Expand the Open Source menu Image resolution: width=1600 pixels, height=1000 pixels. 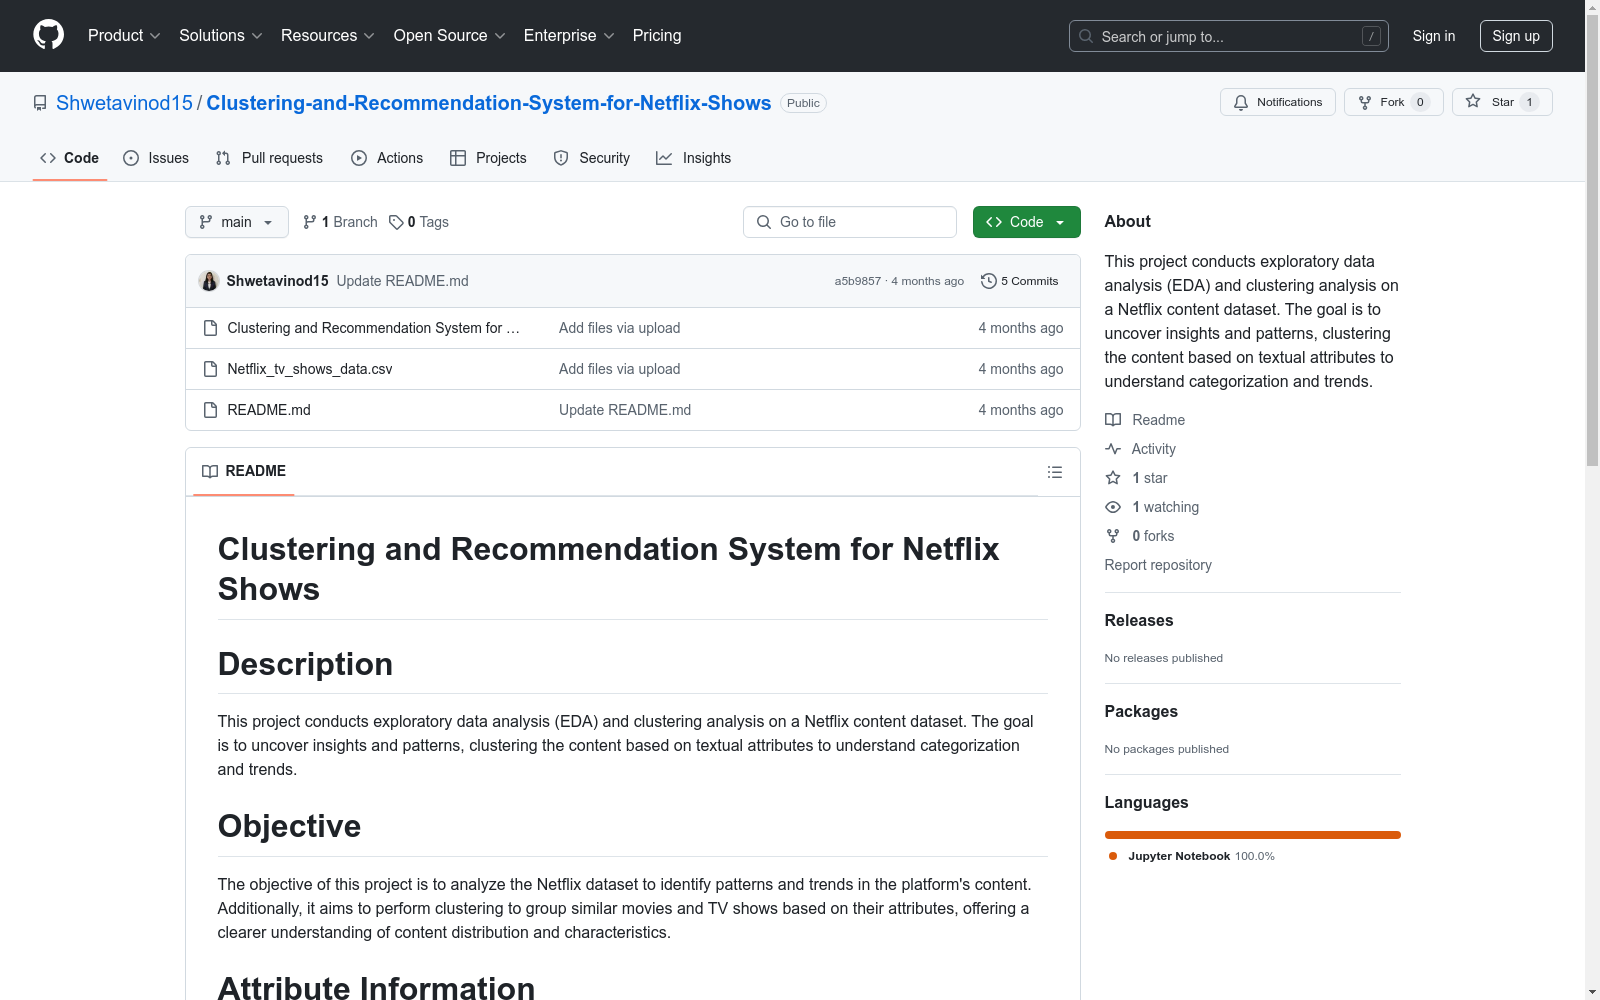click(450, 35)
